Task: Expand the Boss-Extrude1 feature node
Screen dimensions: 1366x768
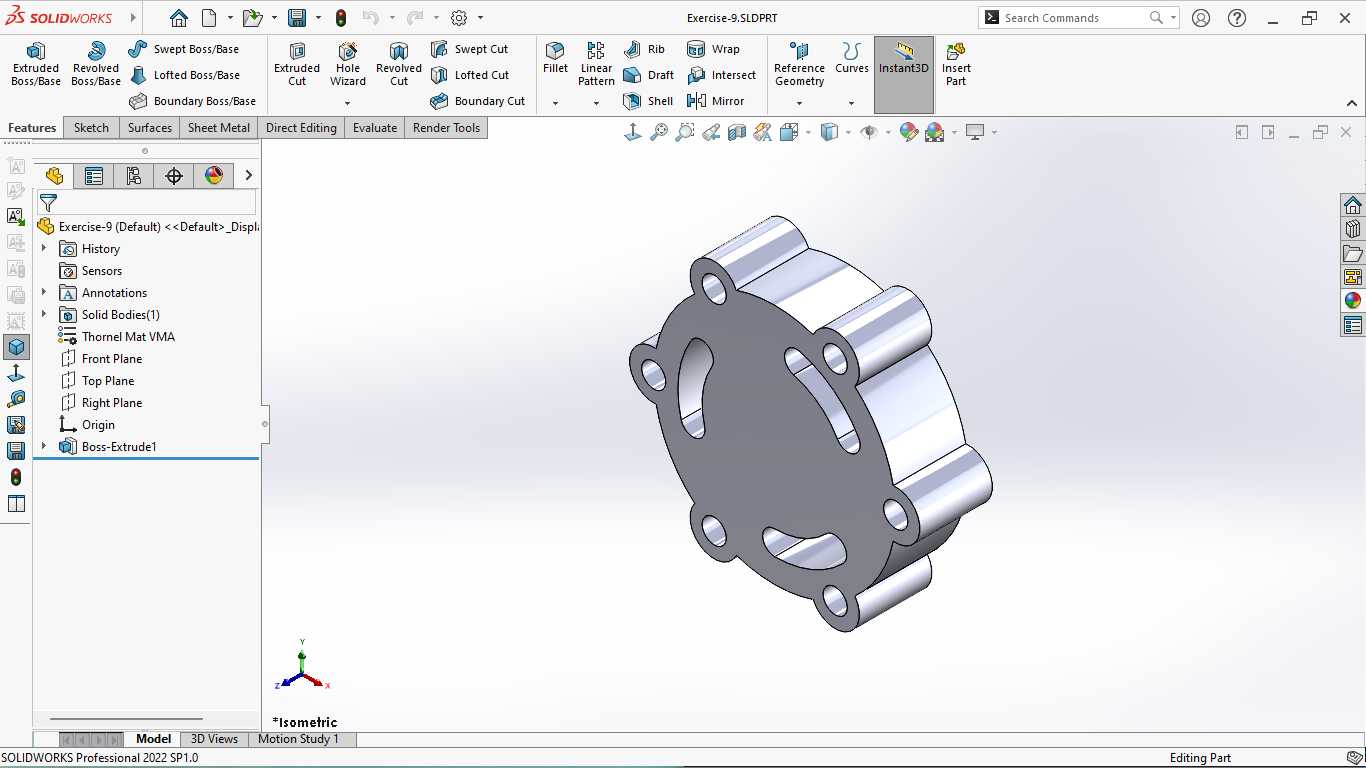Action: click(44, 446)
